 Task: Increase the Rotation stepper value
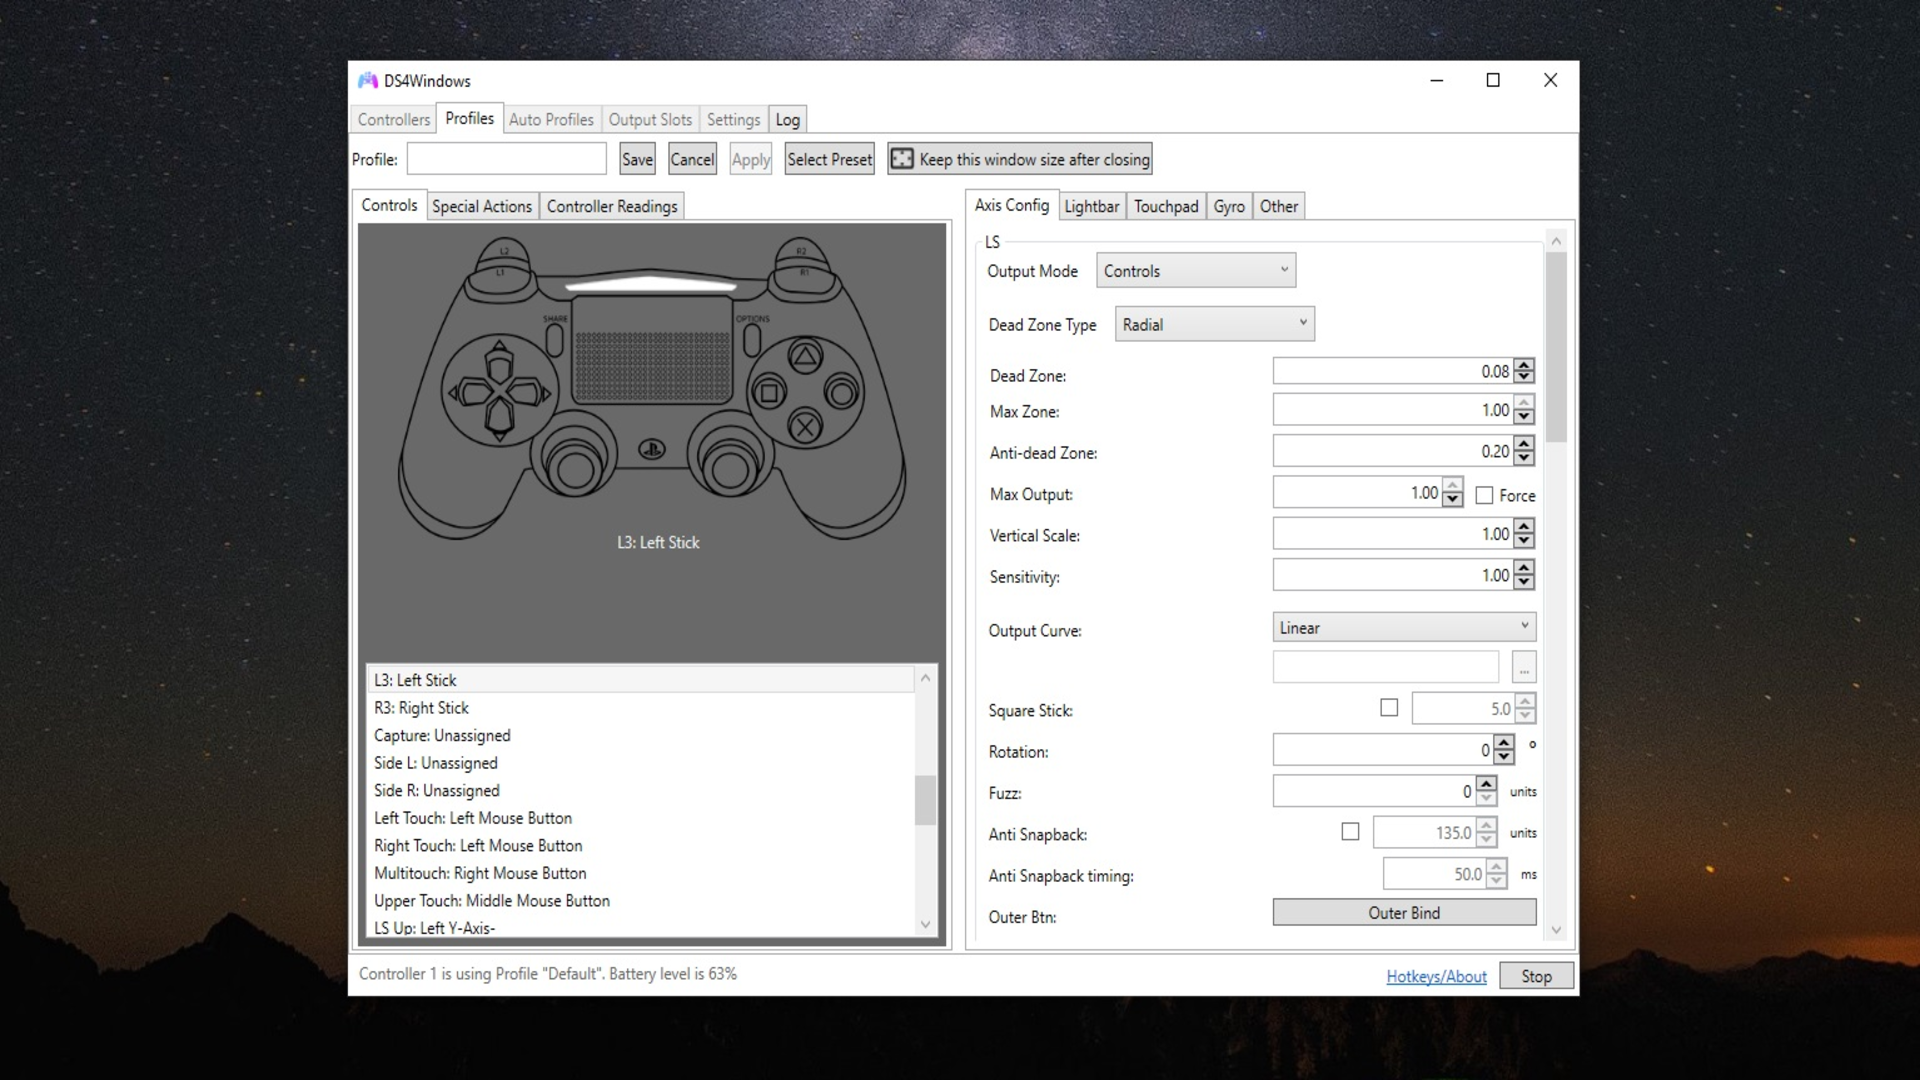click(1504, 743)
